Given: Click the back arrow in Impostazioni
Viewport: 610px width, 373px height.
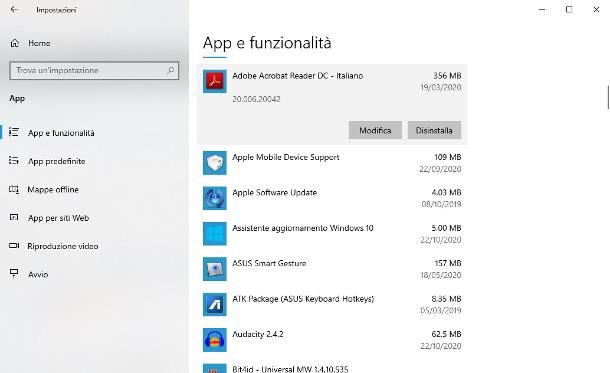Looking at the screenshot, I should (x=14, y=9).
